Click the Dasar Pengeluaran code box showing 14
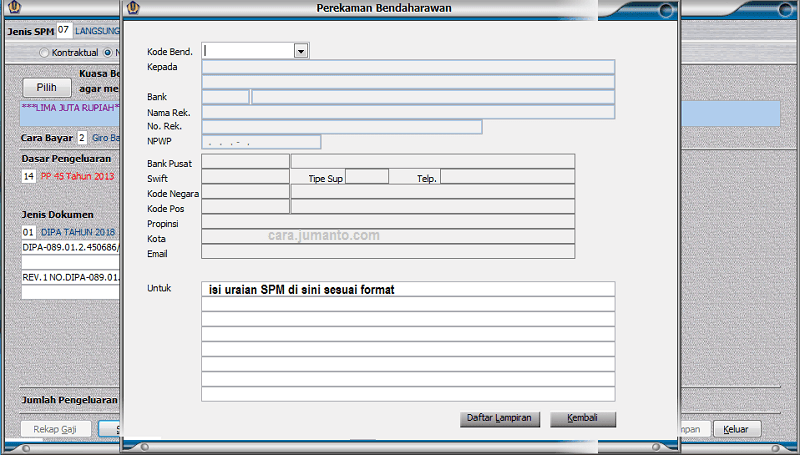The image size is (800, 455). point(29,177)
